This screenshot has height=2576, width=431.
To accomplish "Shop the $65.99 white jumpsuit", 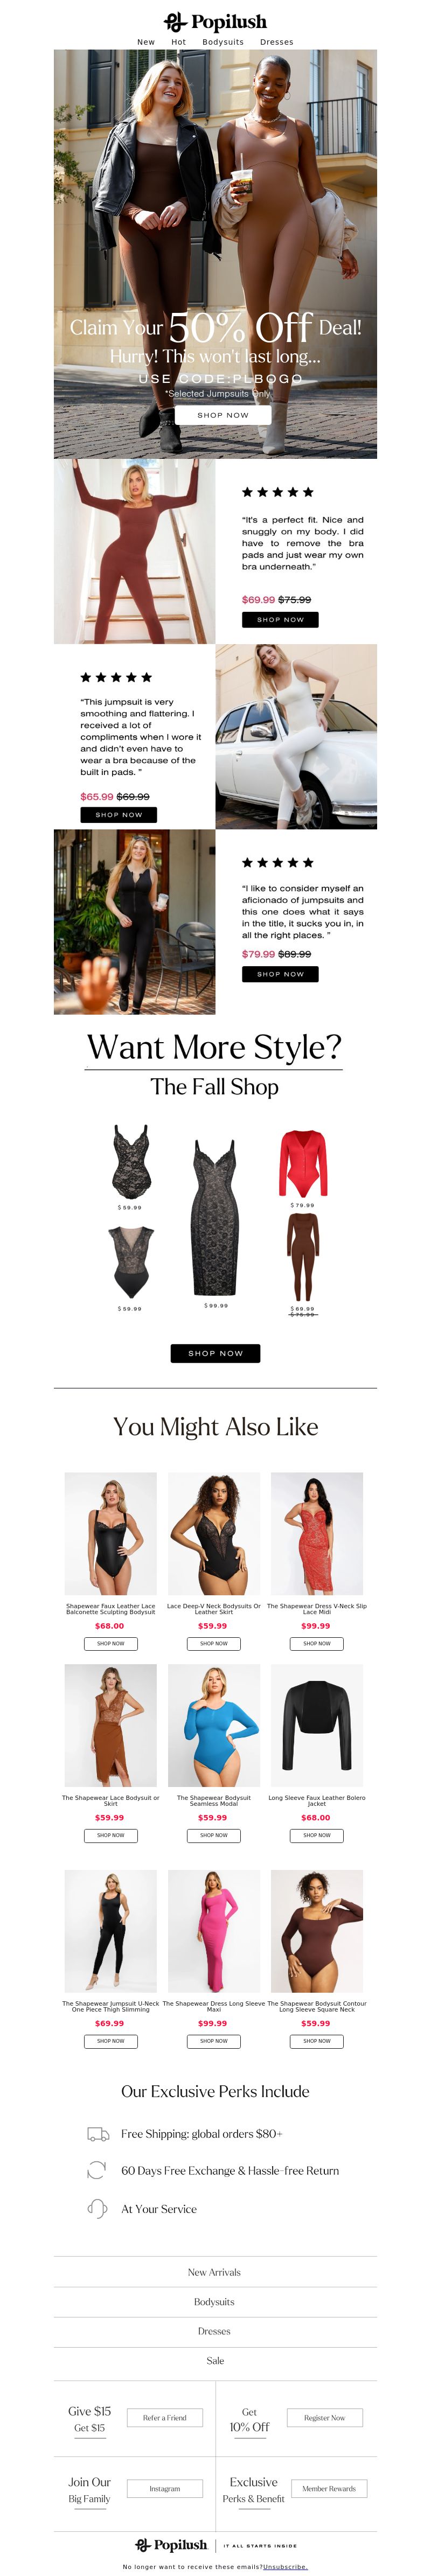I will pos(119,814).
